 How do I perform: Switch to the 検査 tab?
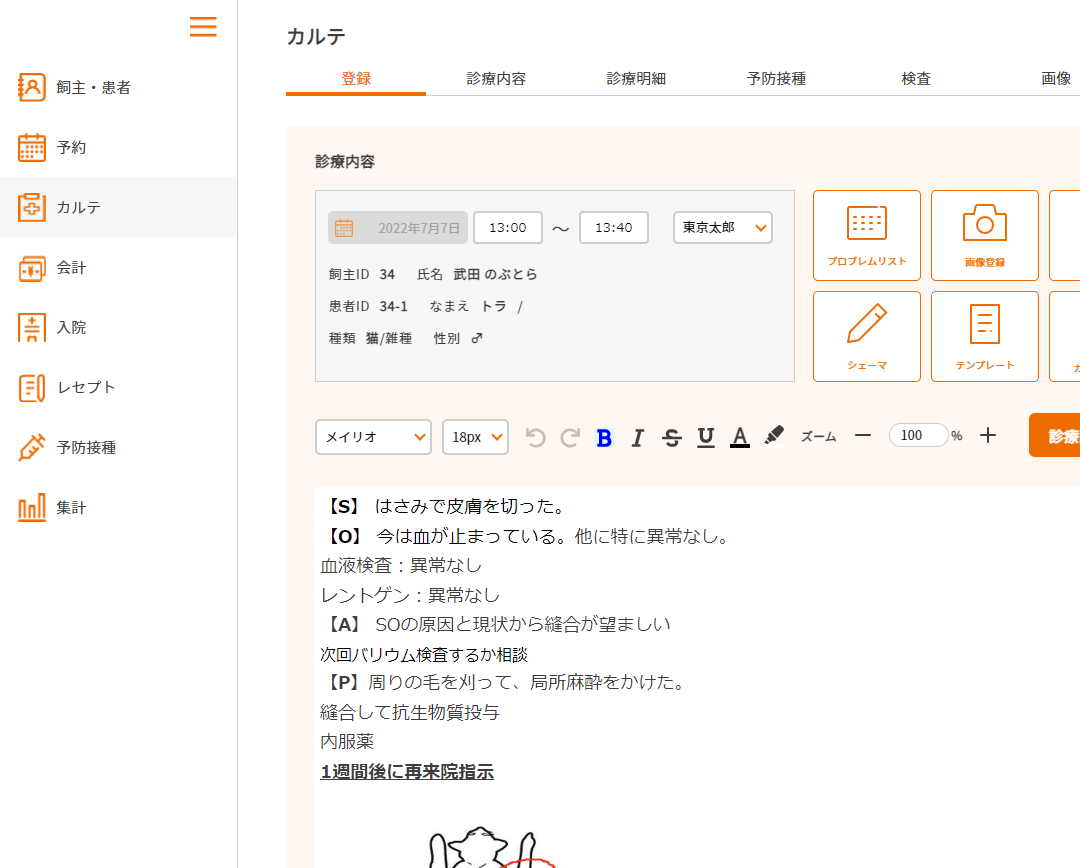point(916,79)
